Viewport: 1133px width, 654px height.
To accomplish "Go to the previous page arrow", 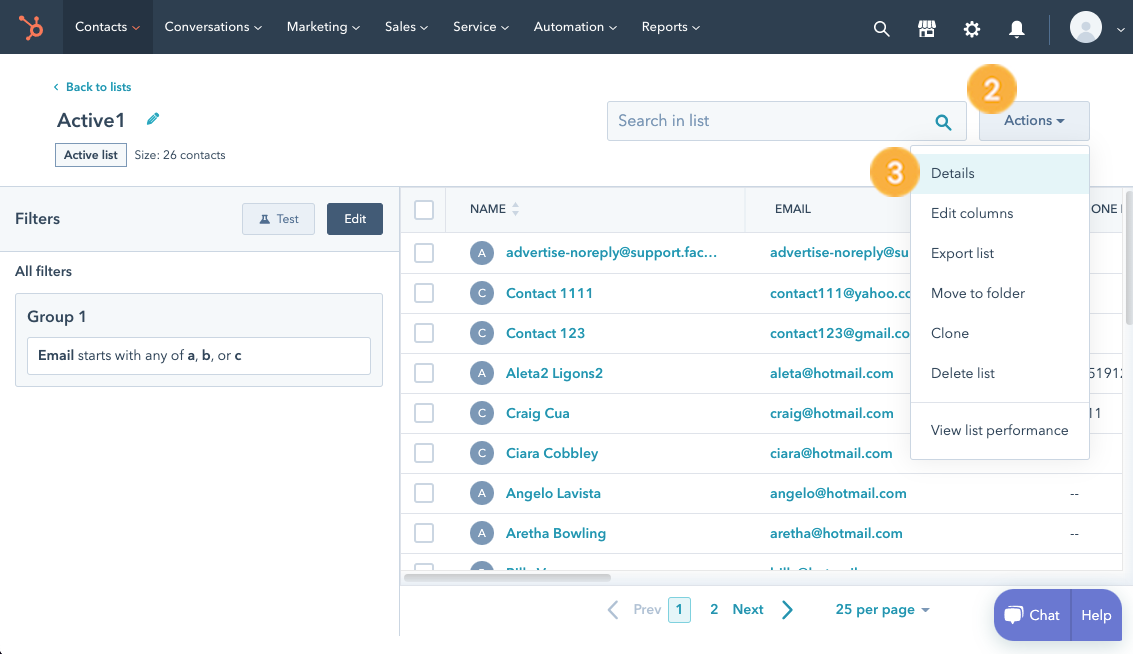I will click(613, 610).
